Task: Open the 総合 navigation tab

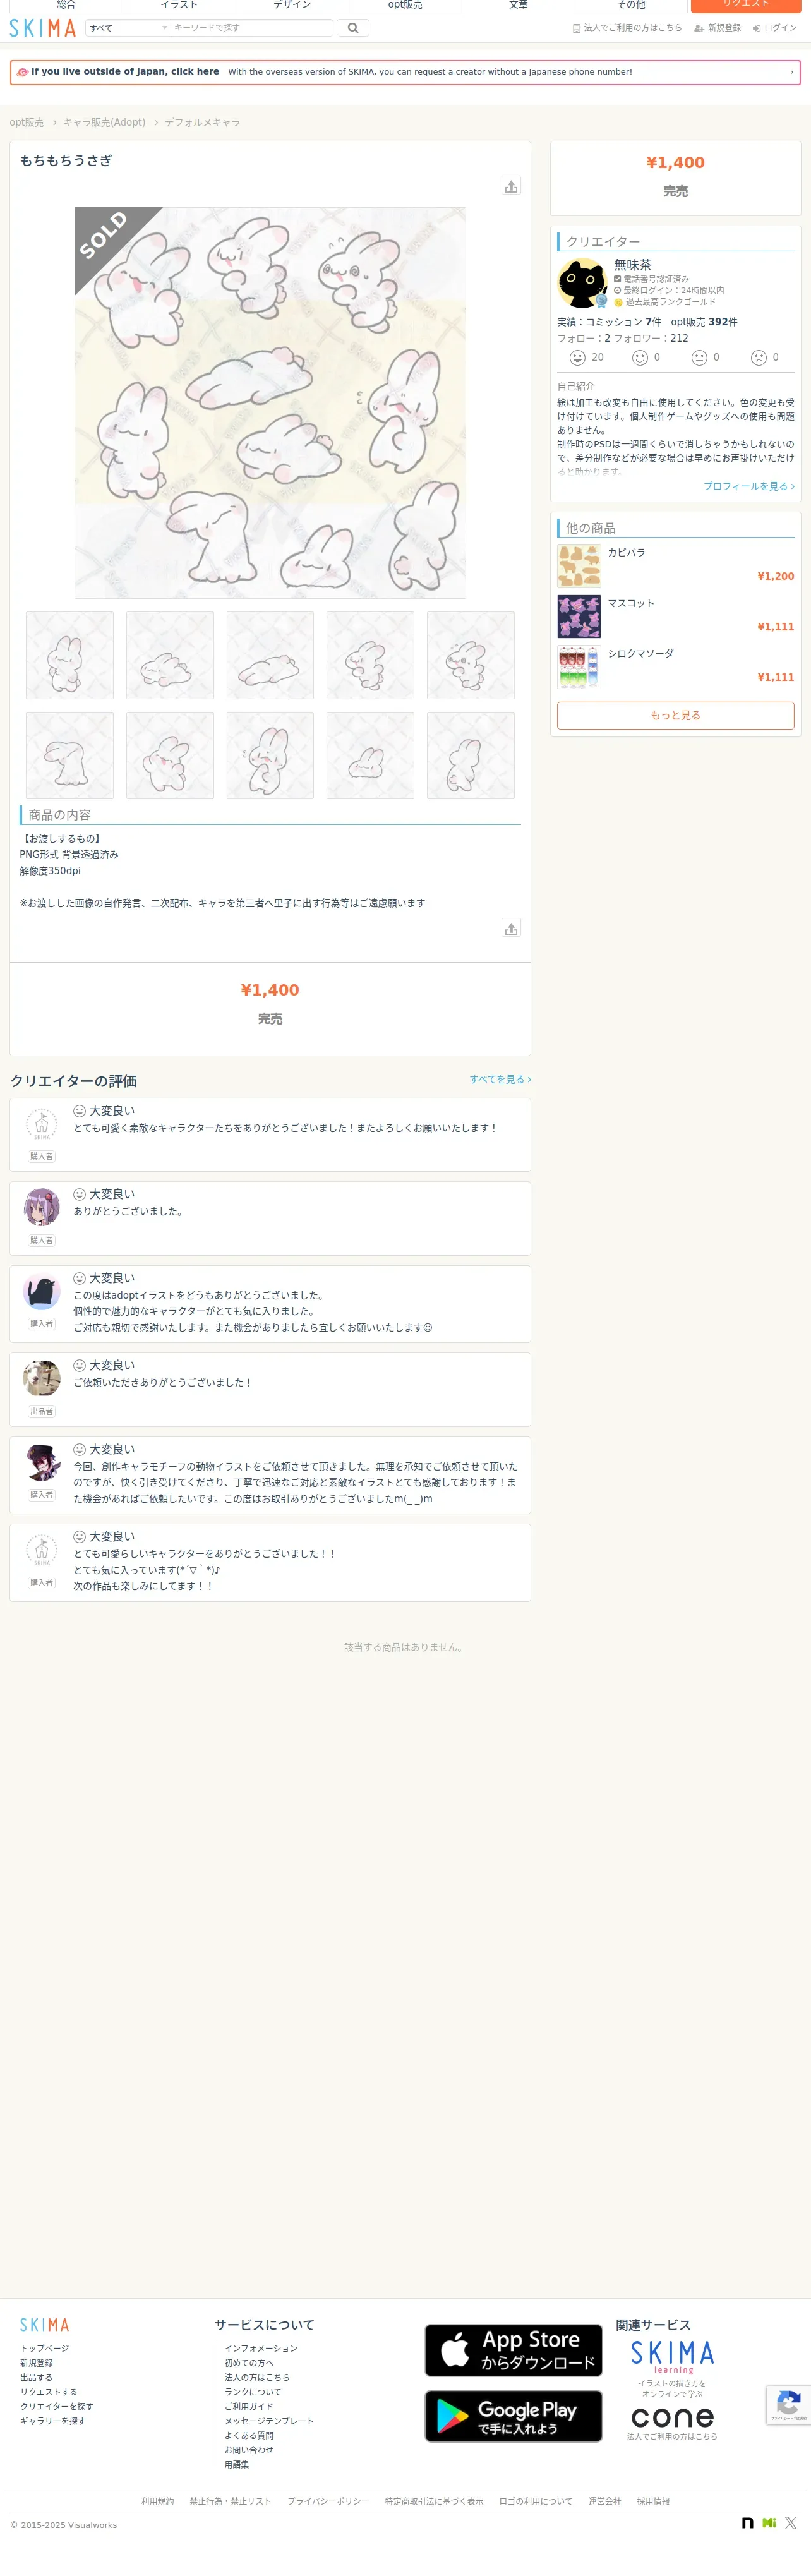Action: tap(66, 6)
